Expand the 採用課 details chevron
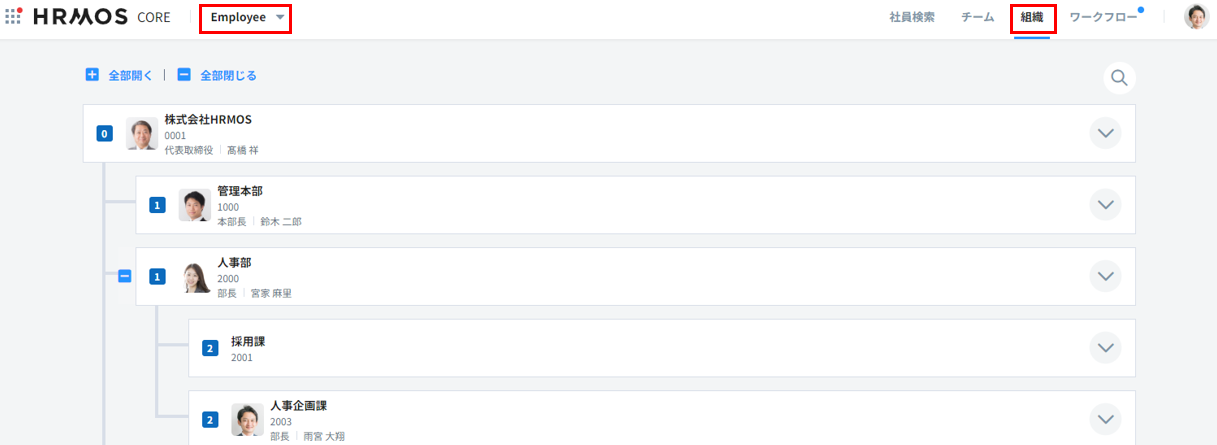 1105,348
